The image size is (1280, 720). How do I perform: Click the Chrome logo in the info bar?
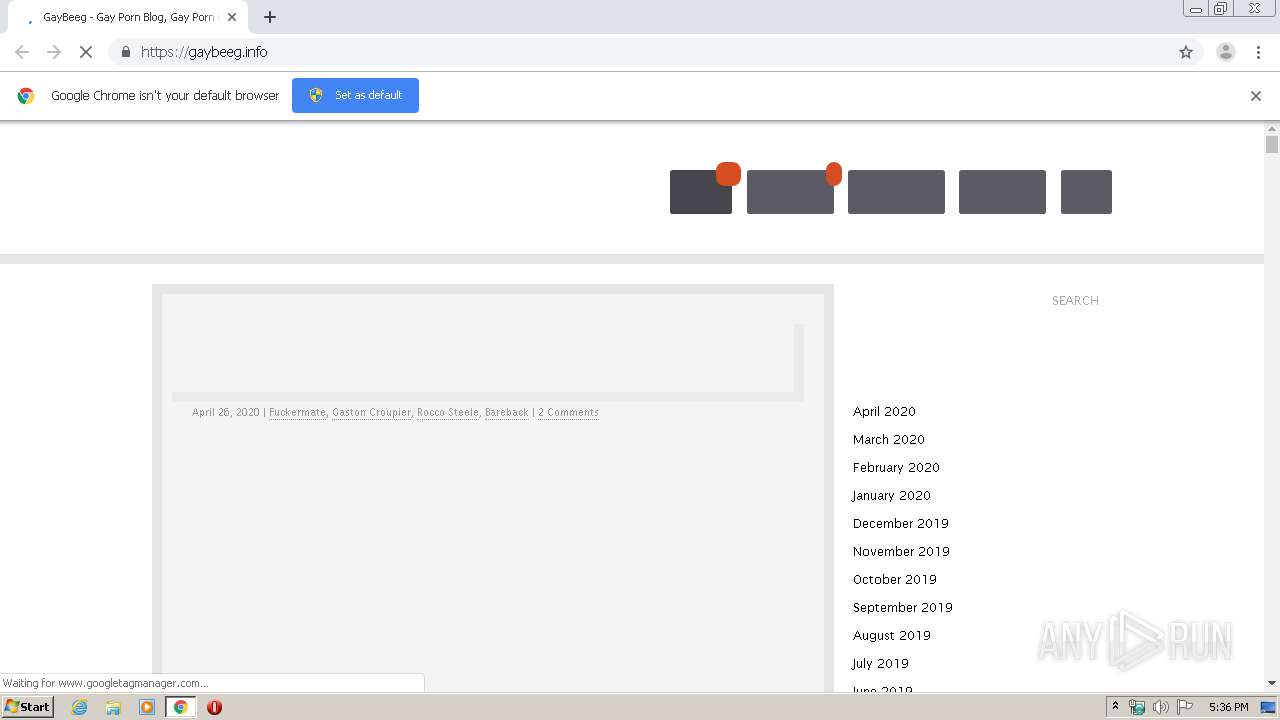[x=26, y=96]
